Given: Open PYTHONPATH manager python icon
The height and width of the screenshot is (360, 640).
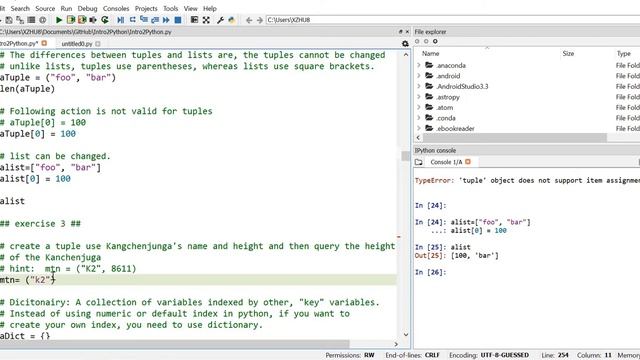Looking at the screenshot, I should click(x=232, y=20).
